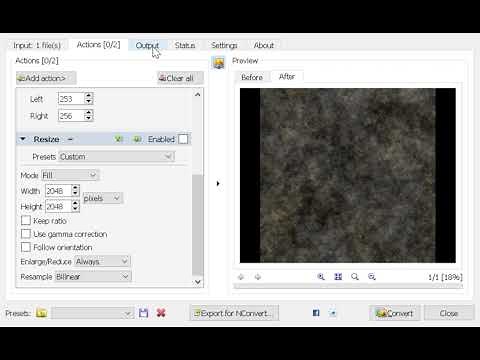Open the Status tab
480x360 pixels.
(x=185, y=45)
